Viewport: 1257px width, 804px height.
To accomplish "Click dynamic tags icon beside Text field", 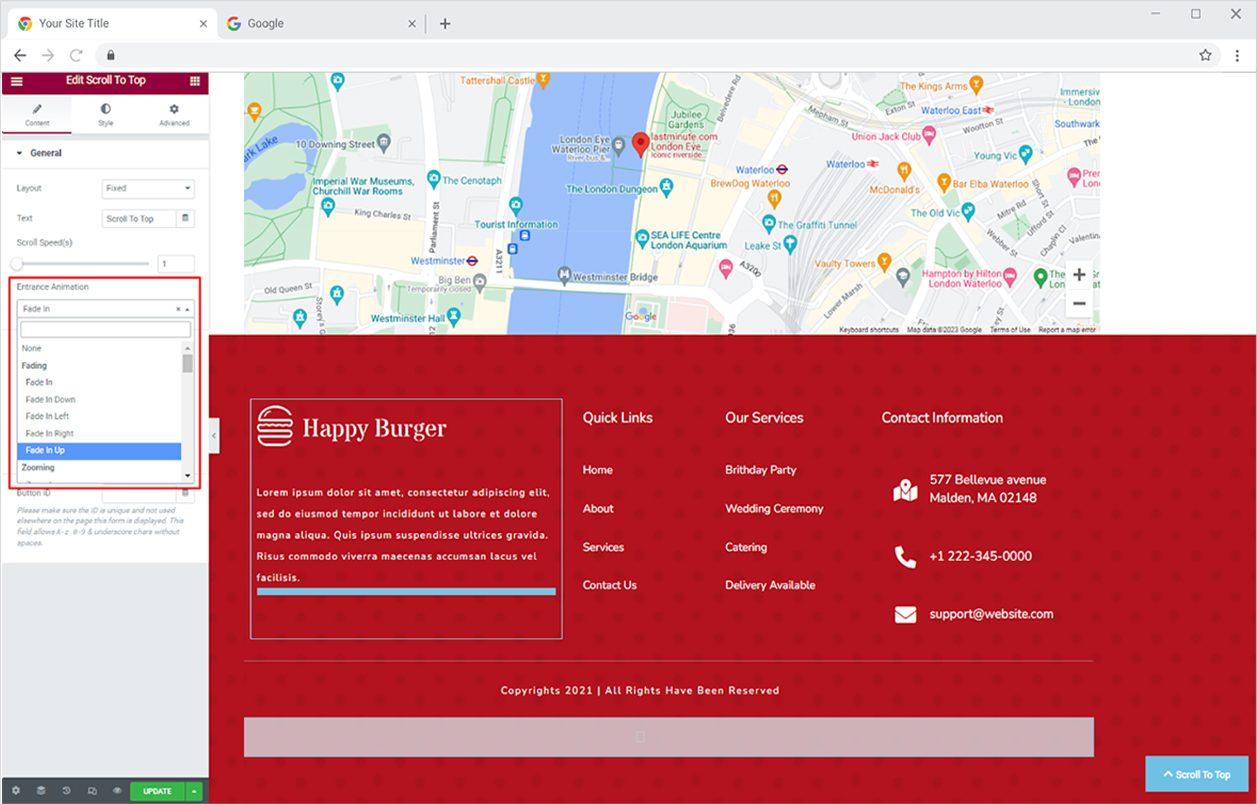I will (185, 218).
